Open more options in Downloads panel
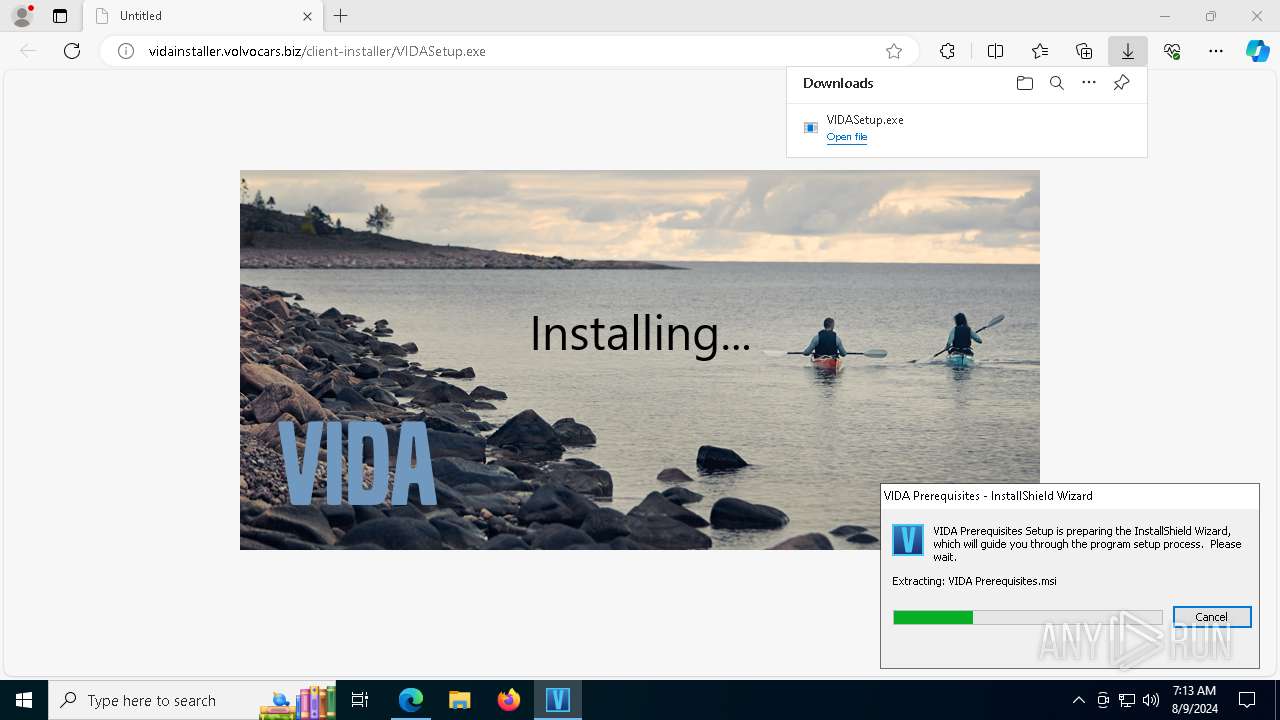 pos(1089,83)
